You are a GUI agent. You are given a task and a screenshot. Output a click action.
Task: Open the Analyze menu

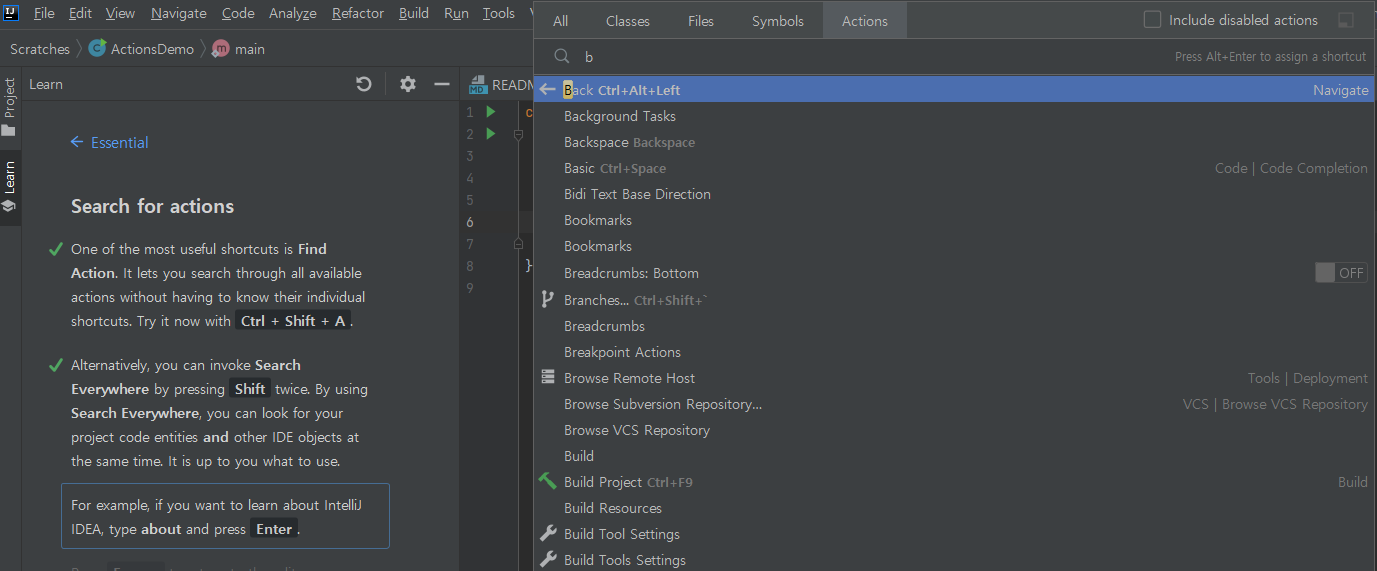(x=292, y=13)
